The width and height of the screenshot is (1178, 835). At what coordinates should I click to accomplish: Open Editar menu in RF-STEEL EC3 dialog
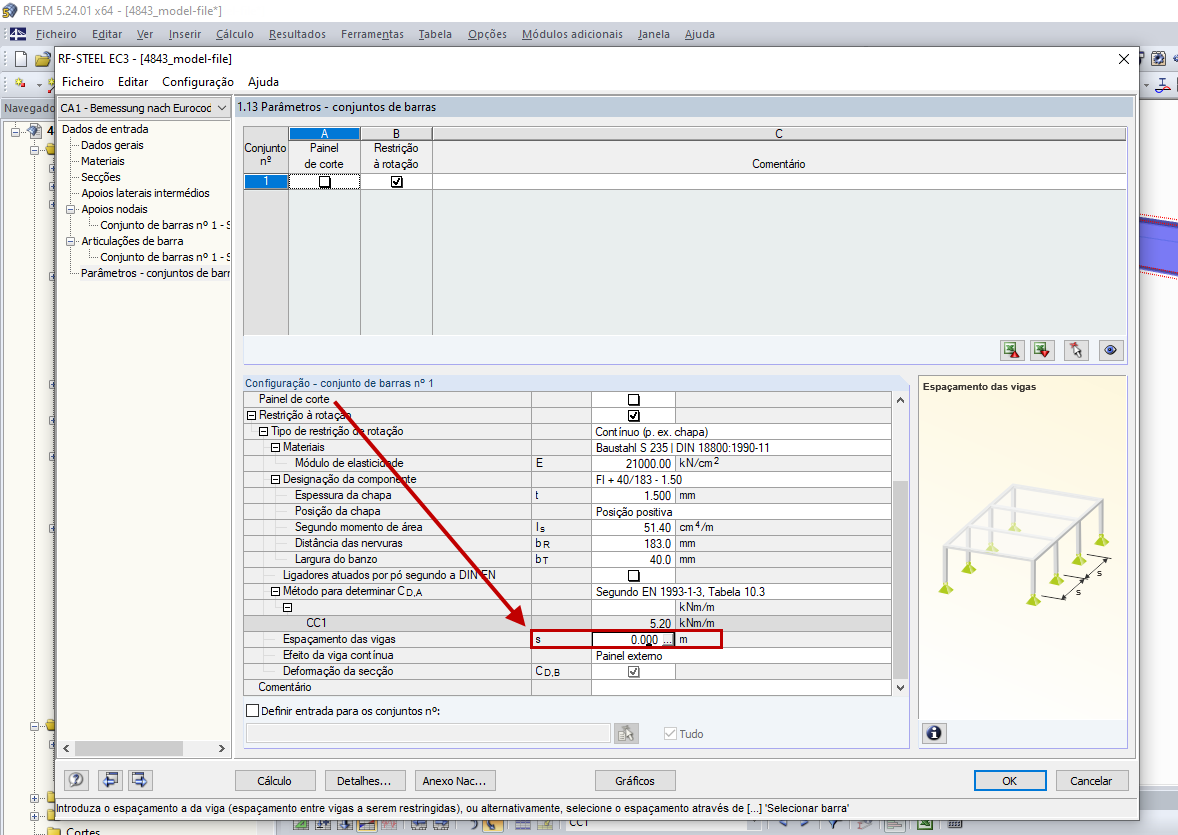(133, 82)
